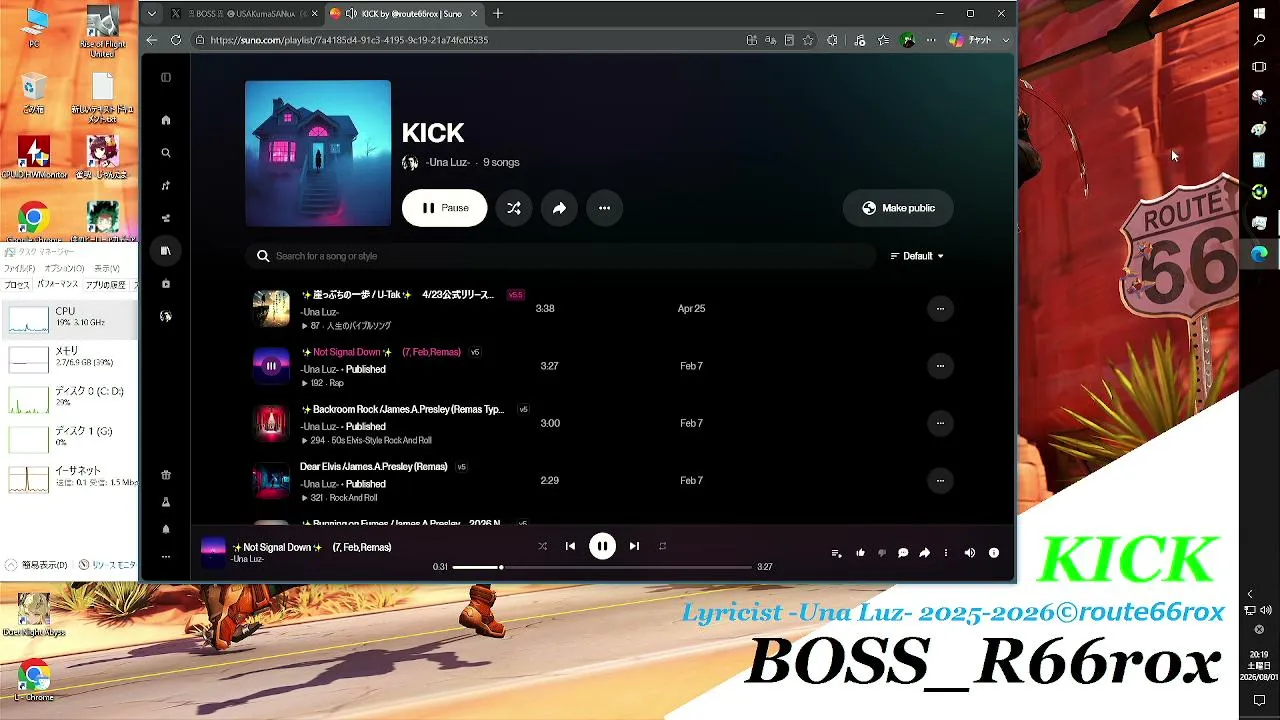Open options for Backroom Rock row
Screen dimensions: 1280x720
(940, 423)
